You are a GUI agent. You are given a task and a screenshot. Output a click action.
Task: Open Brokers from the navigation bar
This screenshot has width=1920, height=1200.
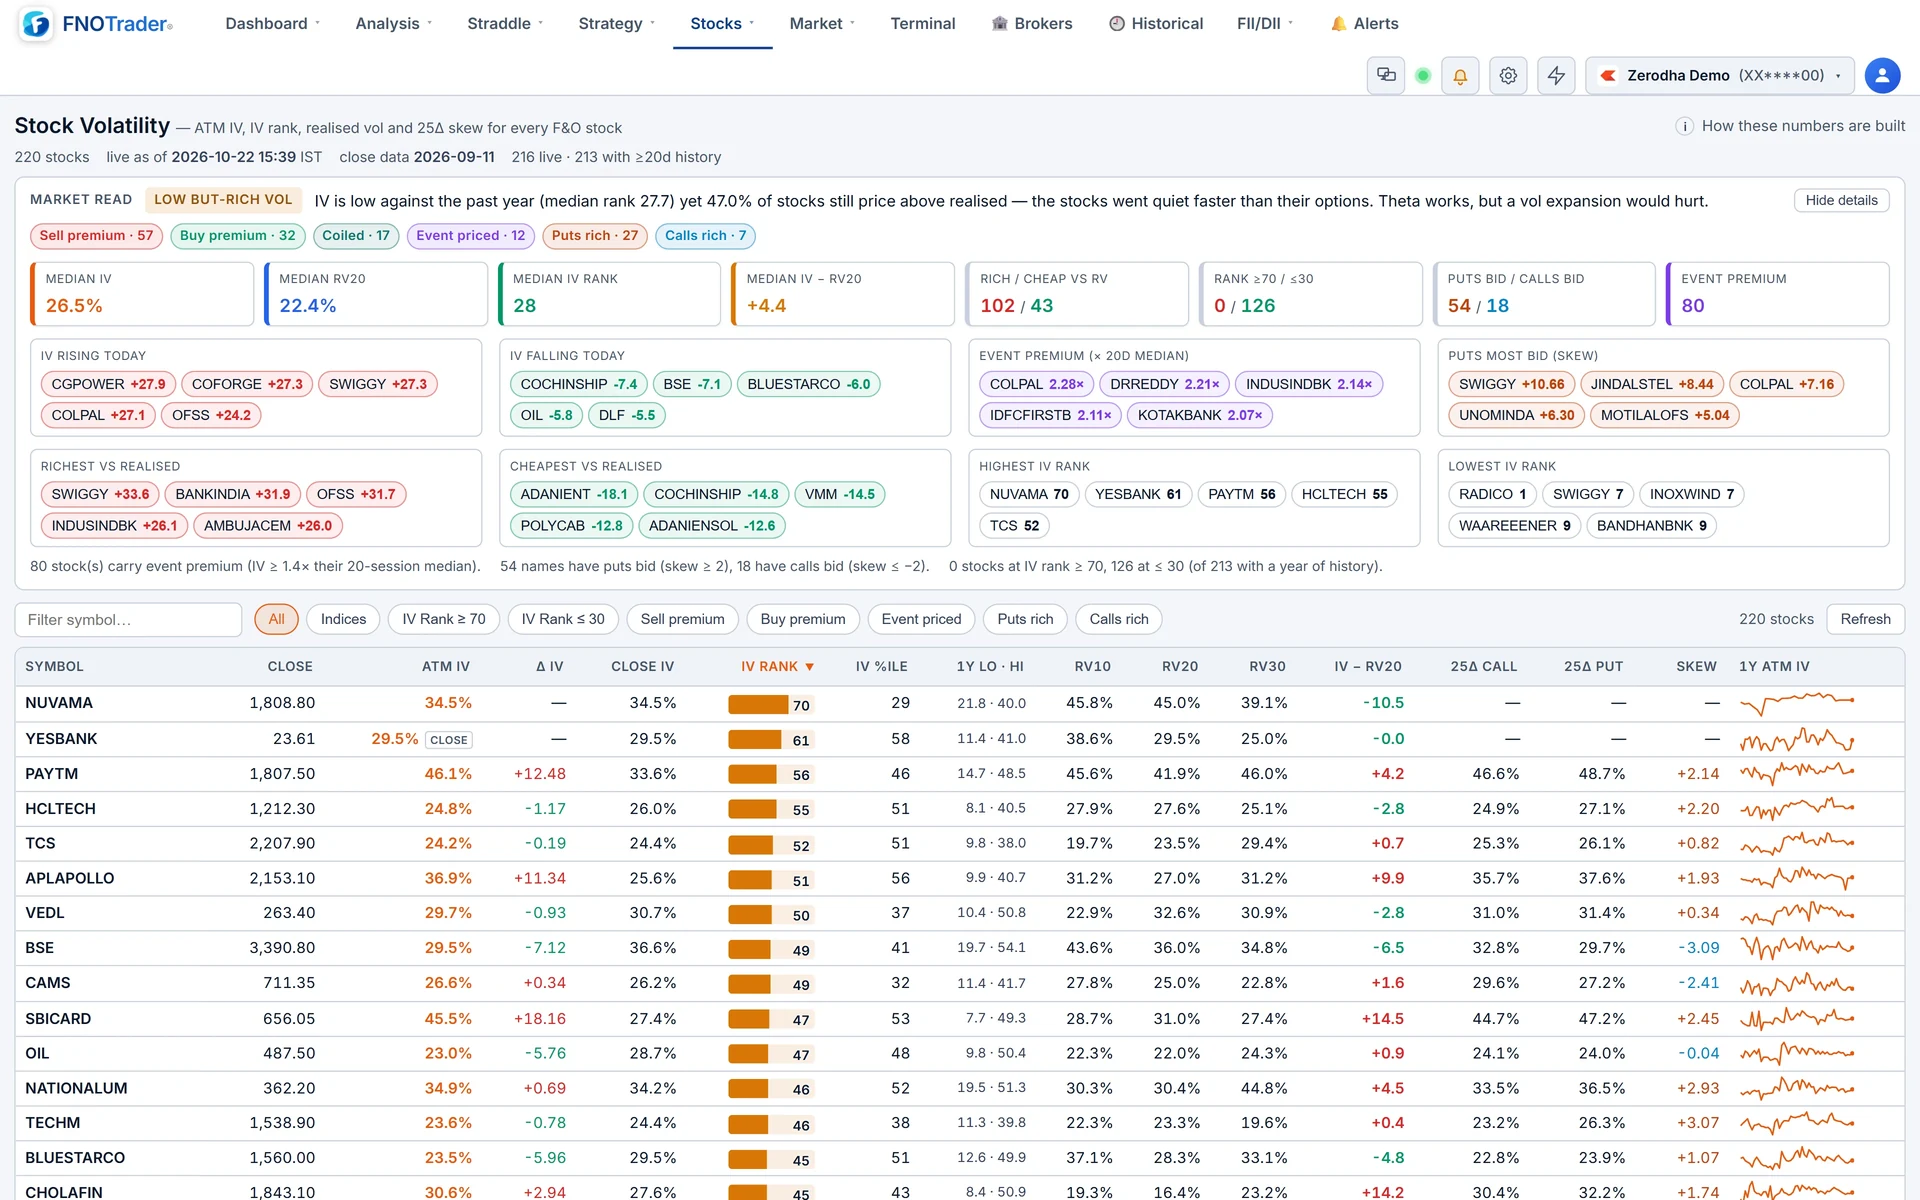(x=1031, y=23)
